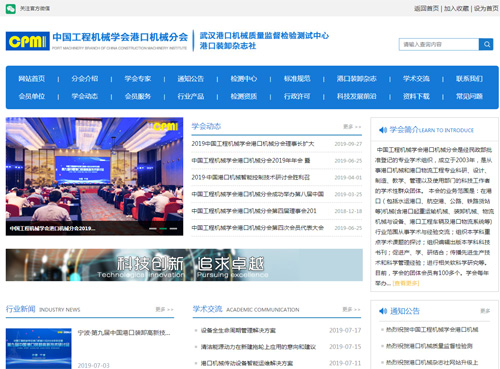Open 分会介绍 in the navigation bar
The width and height of the screenshot is (500, 369).
(x=85, y=79)
